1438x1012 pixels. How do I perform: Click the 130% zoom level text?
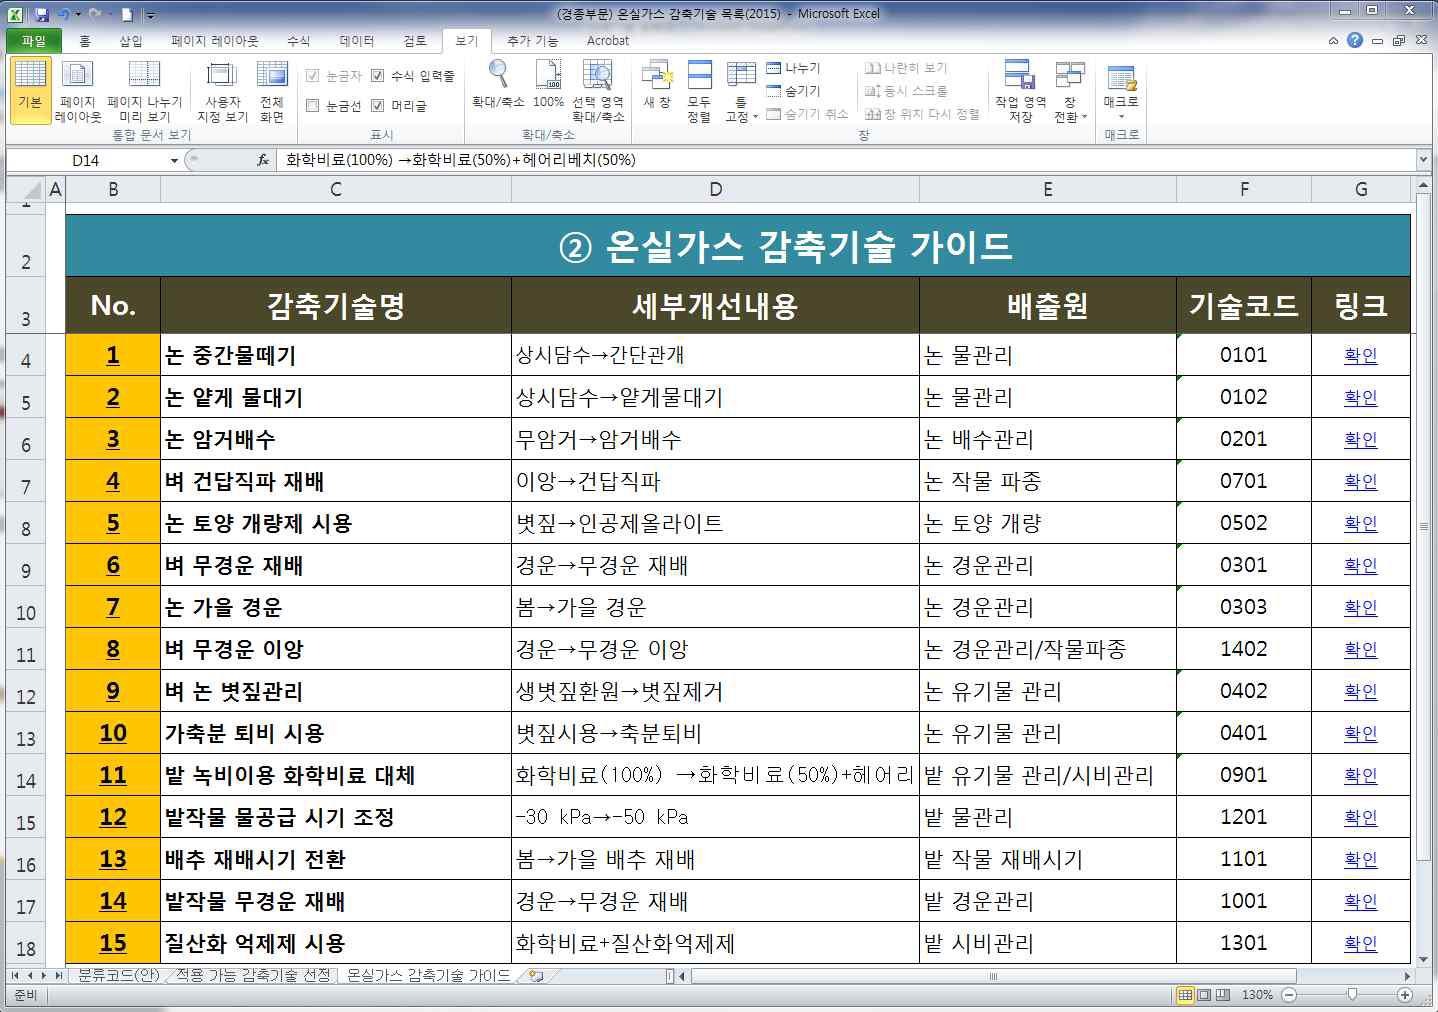tap(1257, 995)
